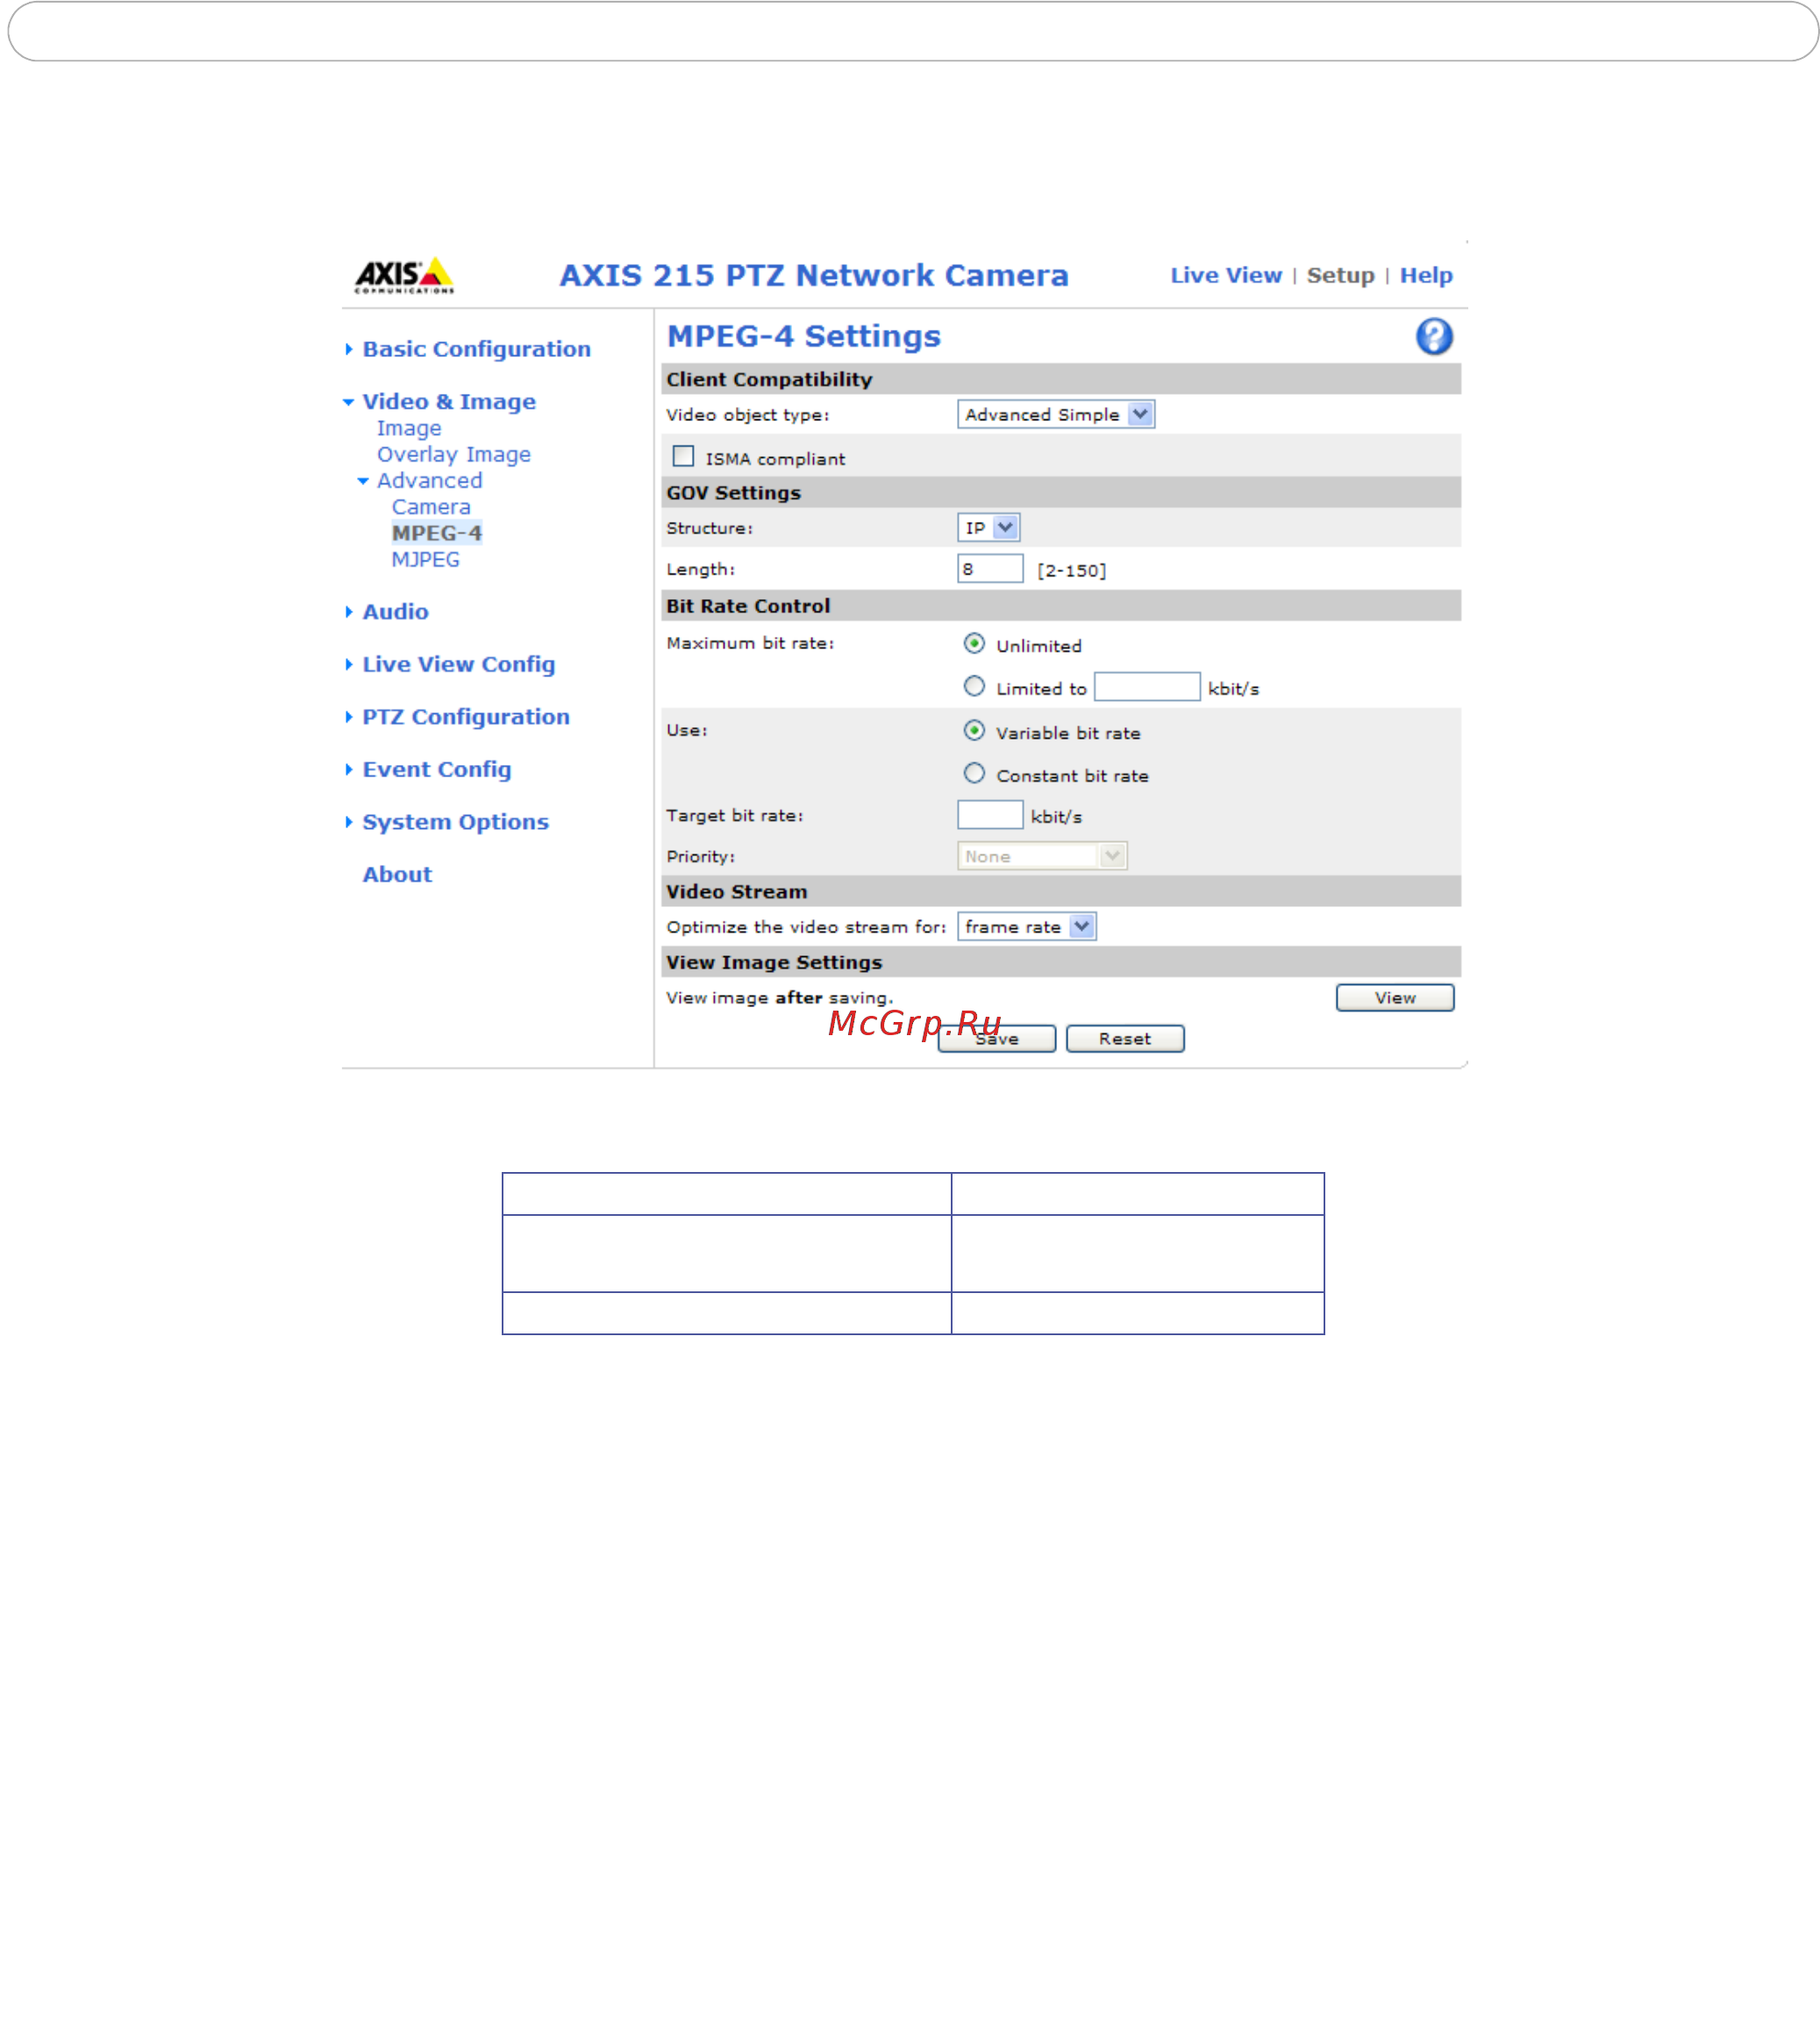
Task: Expand the Live View Config section
Action: [x=458, y=664]
